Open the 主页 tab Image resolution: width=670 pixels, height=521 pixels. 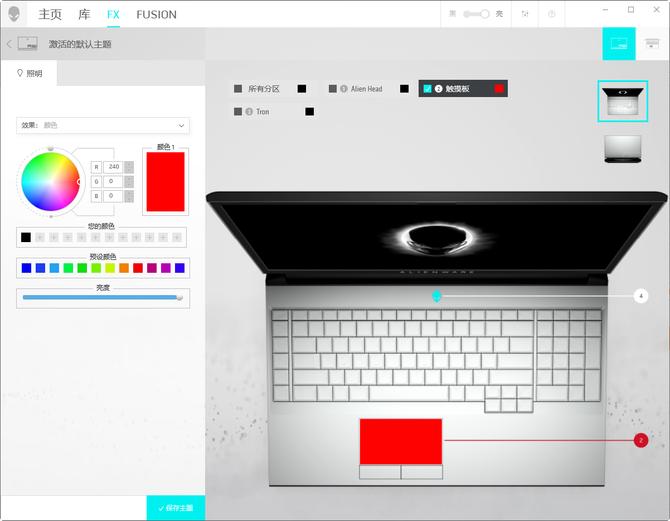coord(50,15)
